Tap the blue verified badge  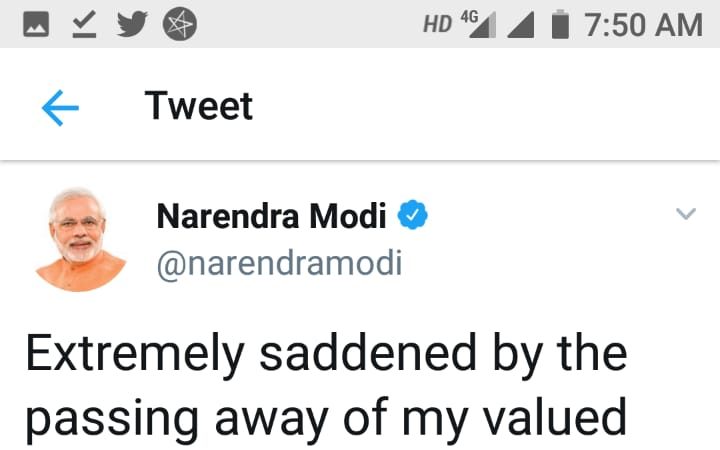click(x=414, y=215)
